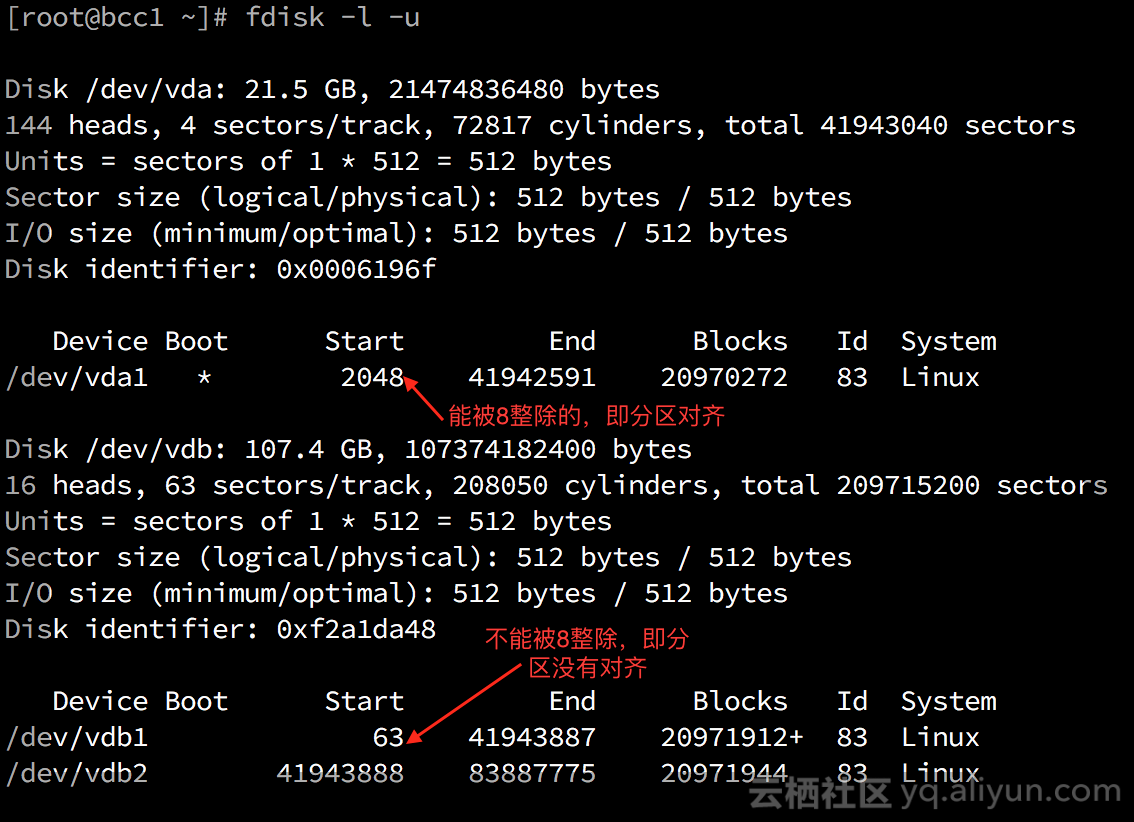Click red annotation about partition not aligned
1134x822 pixels.
tap(588, 653)
